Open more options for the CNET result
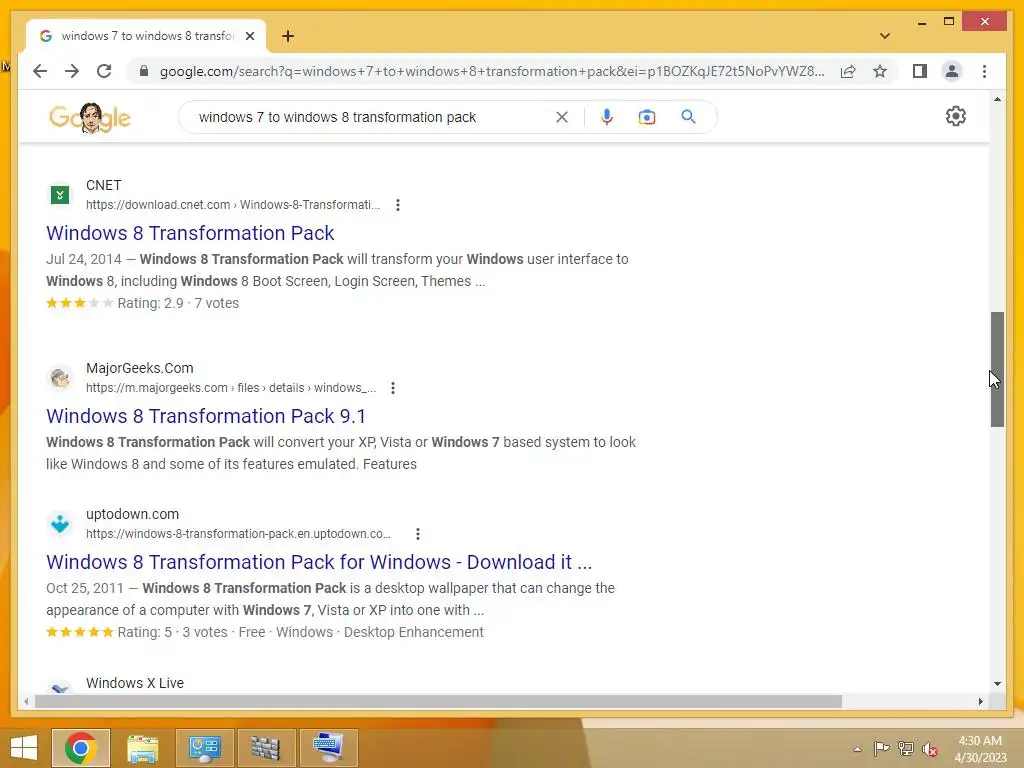1024x768 pixels. 398,205
